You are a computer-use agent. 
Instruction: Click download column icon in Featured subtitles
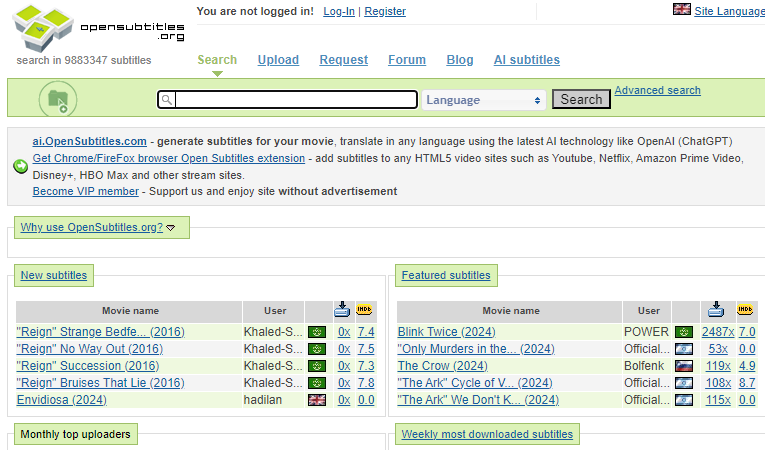point(716,309)
